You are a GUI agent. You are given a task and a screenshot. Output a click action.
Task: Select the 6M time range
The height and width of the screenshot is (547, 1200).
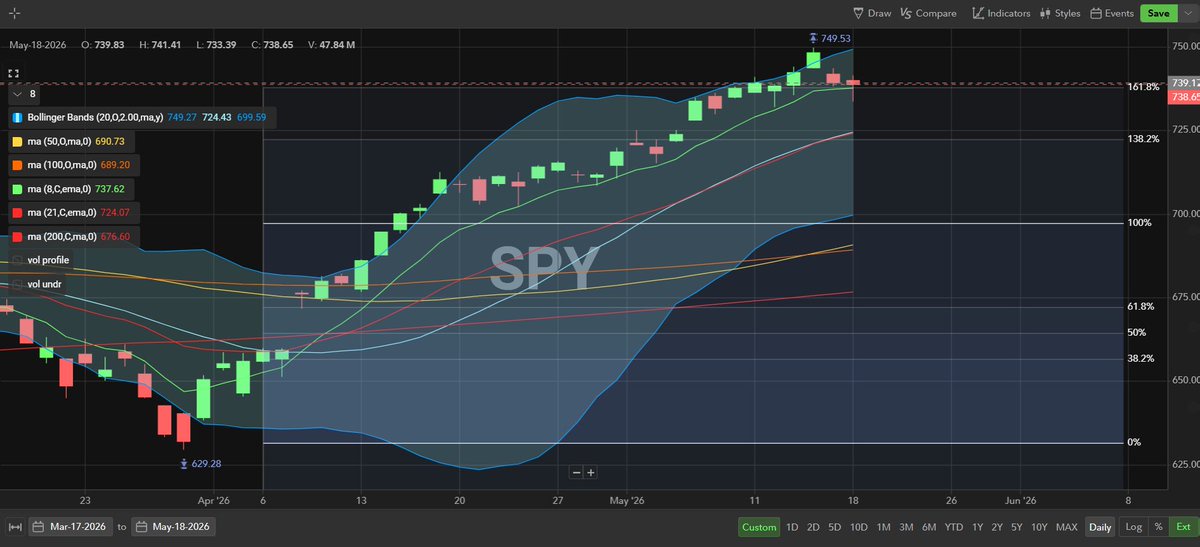click(929, 527)
